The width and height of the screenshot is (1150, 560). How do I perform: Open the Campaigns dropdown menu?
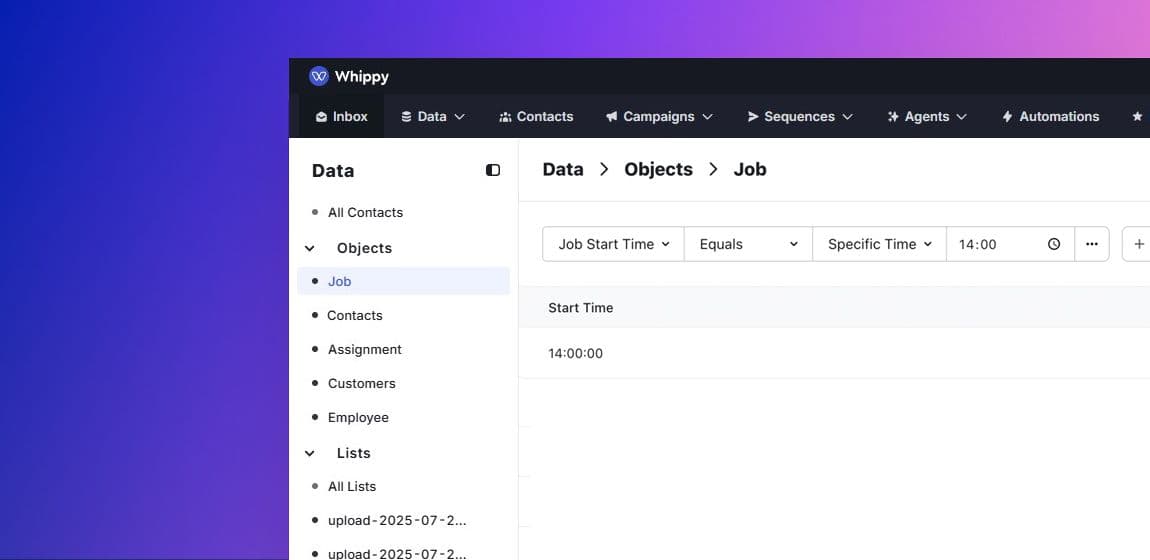(659, 117)
